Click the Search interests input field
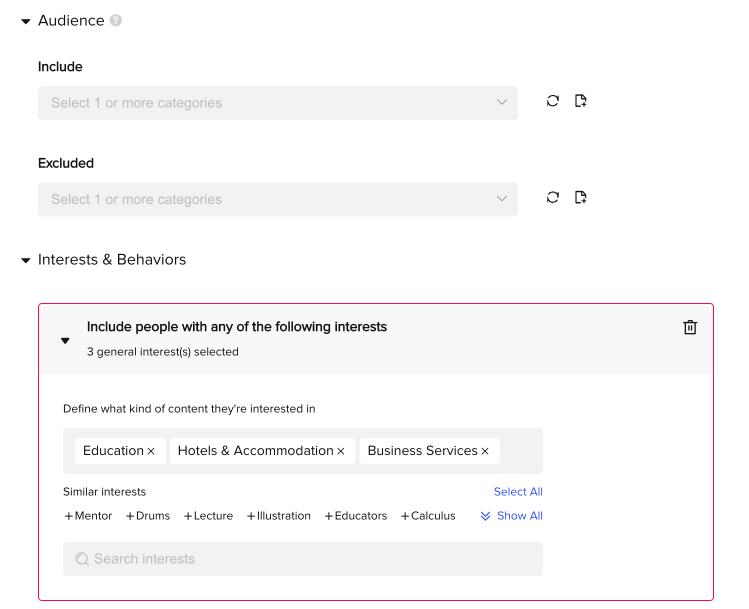Screen dimensions: 749x609 (303, 559)
